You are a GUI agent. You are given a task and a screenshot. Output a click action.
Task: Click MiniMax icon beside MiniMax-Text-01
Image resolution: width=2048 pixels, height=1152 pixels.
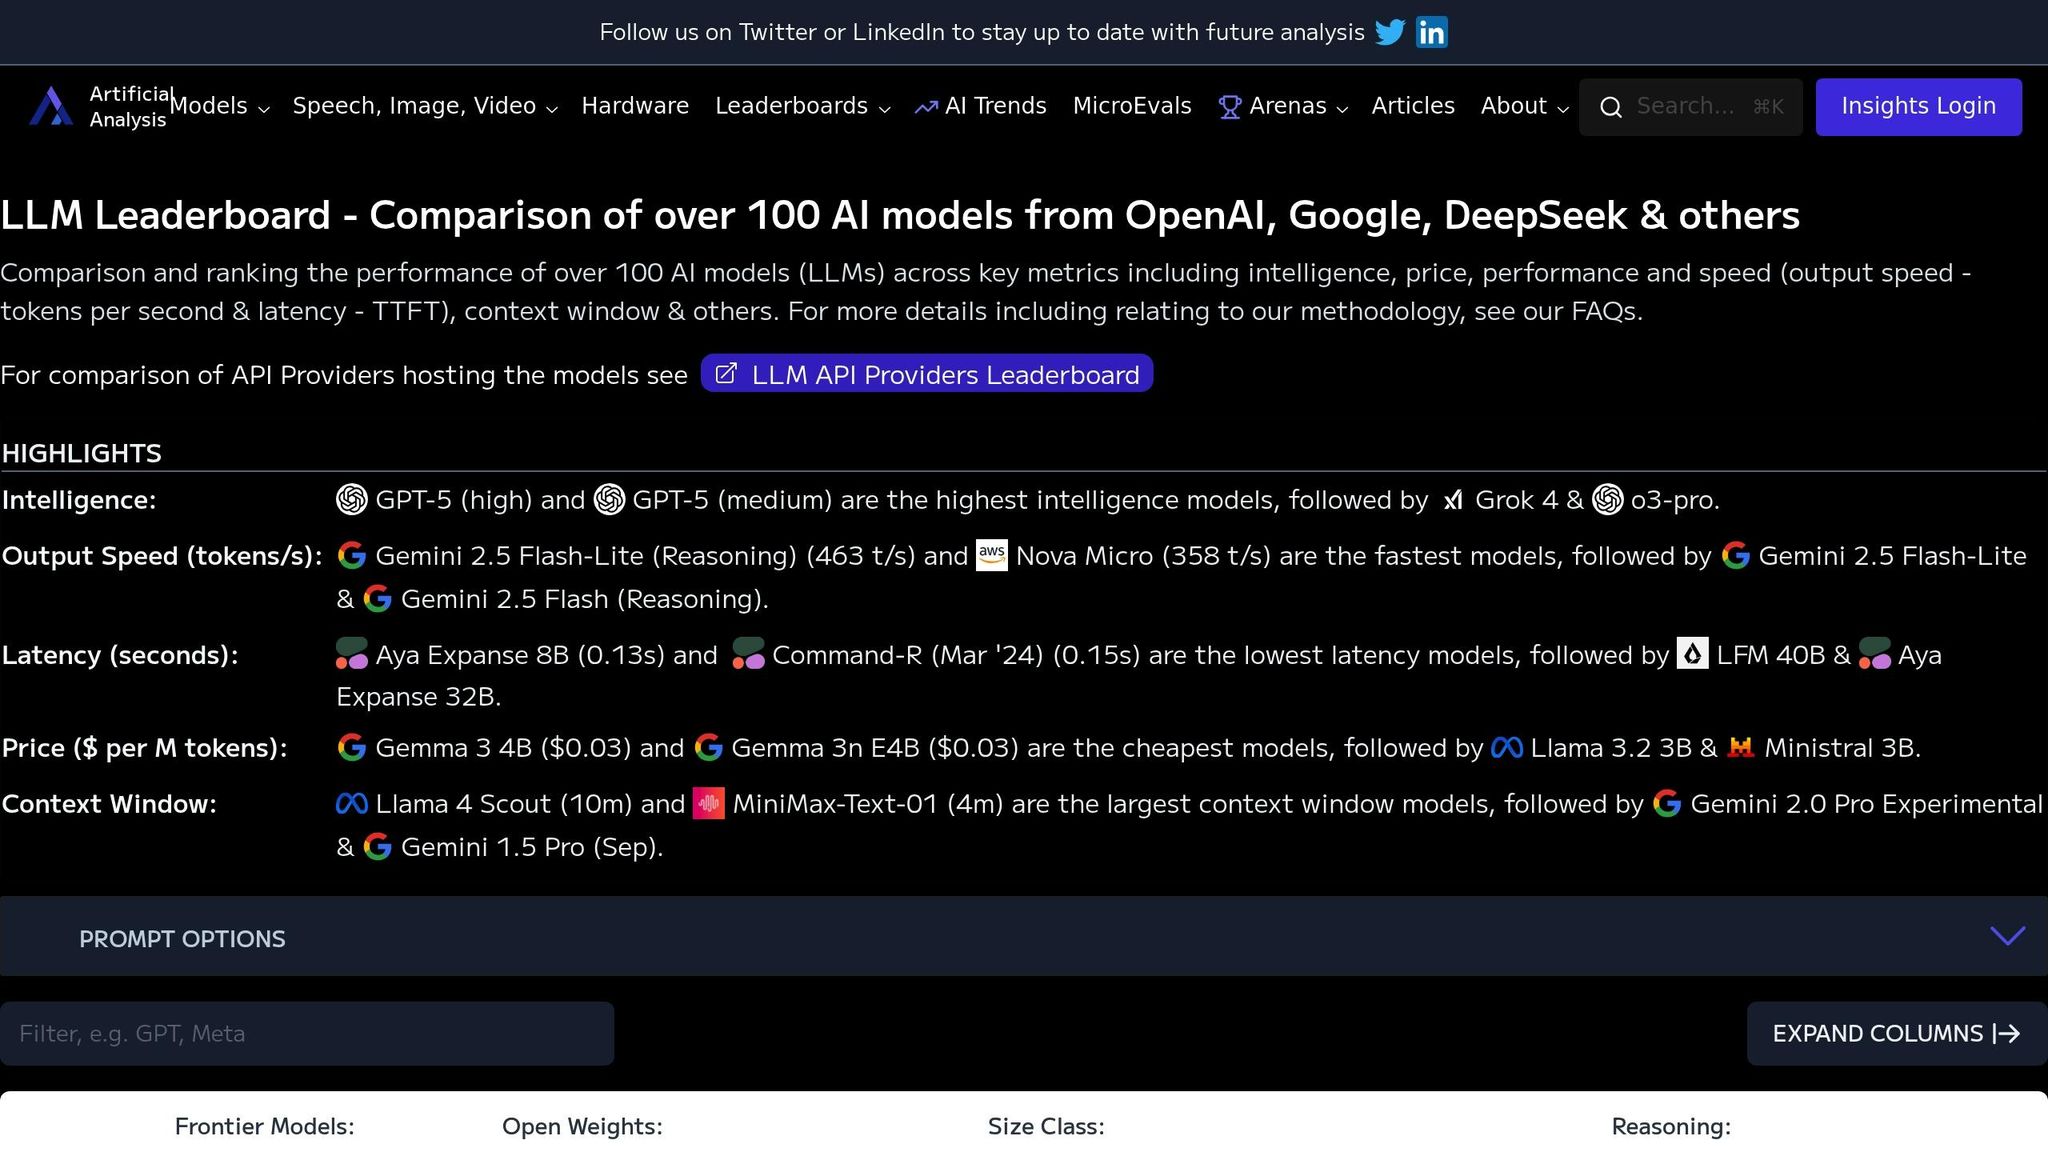click(708, 804)
